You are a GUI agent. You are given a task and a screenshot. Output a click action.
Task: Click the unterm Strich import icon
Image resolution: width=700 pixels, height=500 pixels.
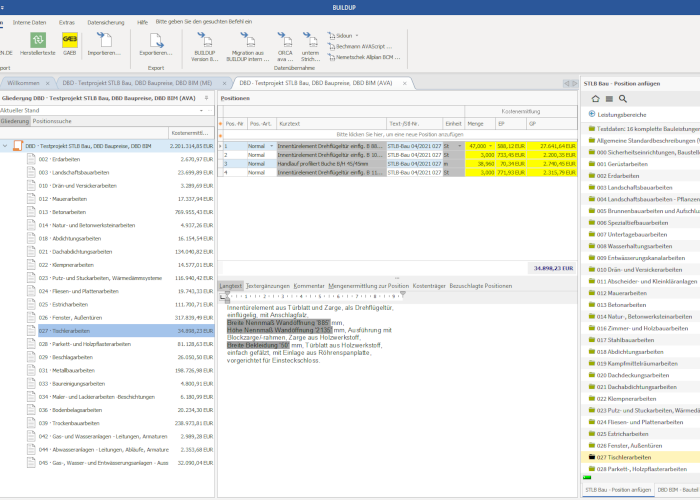[x=310, y=46]
